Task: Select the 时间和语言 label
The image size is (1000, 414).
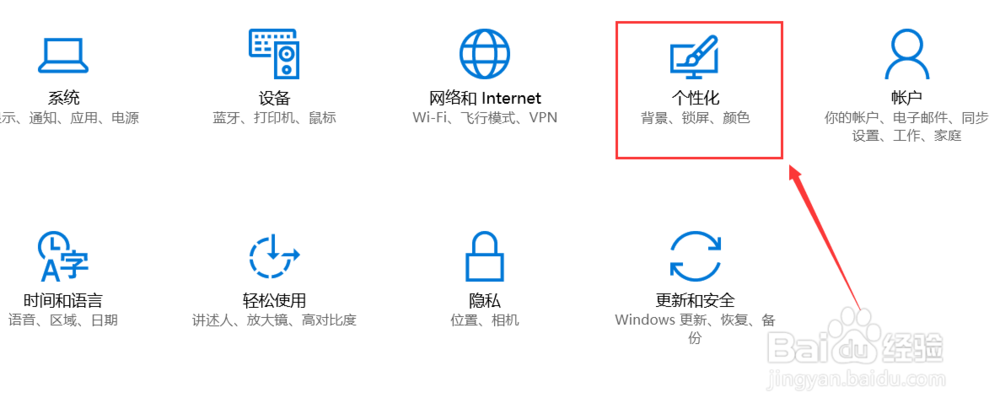Action: point(62,300)
